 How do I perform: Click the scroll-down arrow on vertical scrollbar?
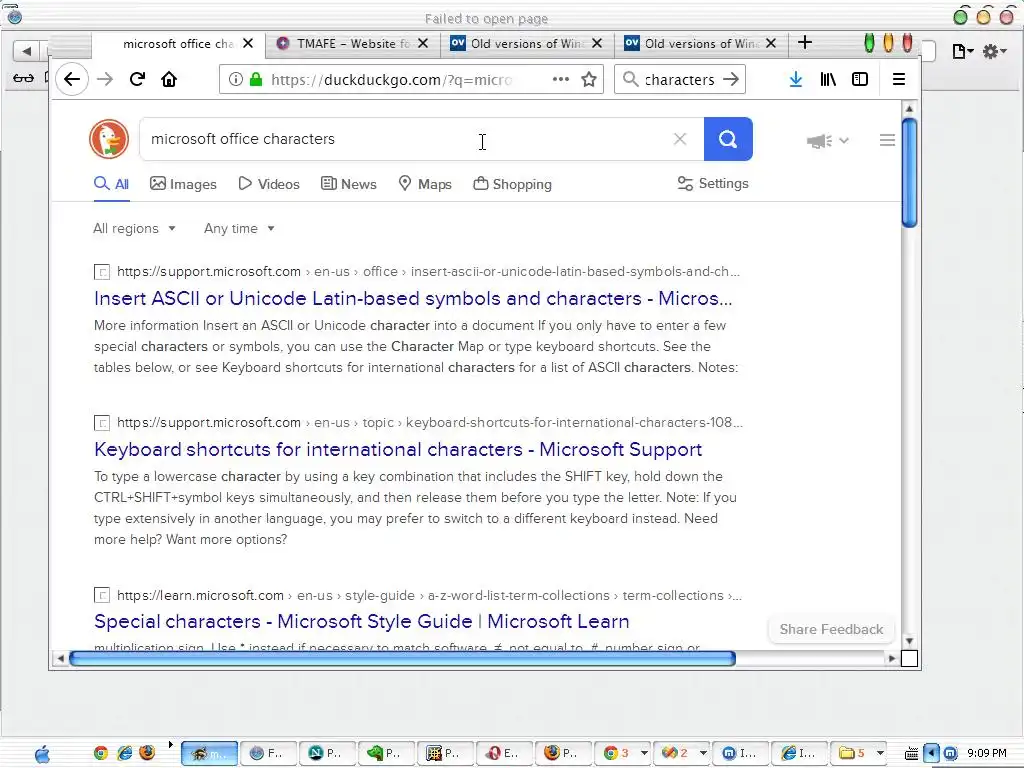tap(909, 641)
